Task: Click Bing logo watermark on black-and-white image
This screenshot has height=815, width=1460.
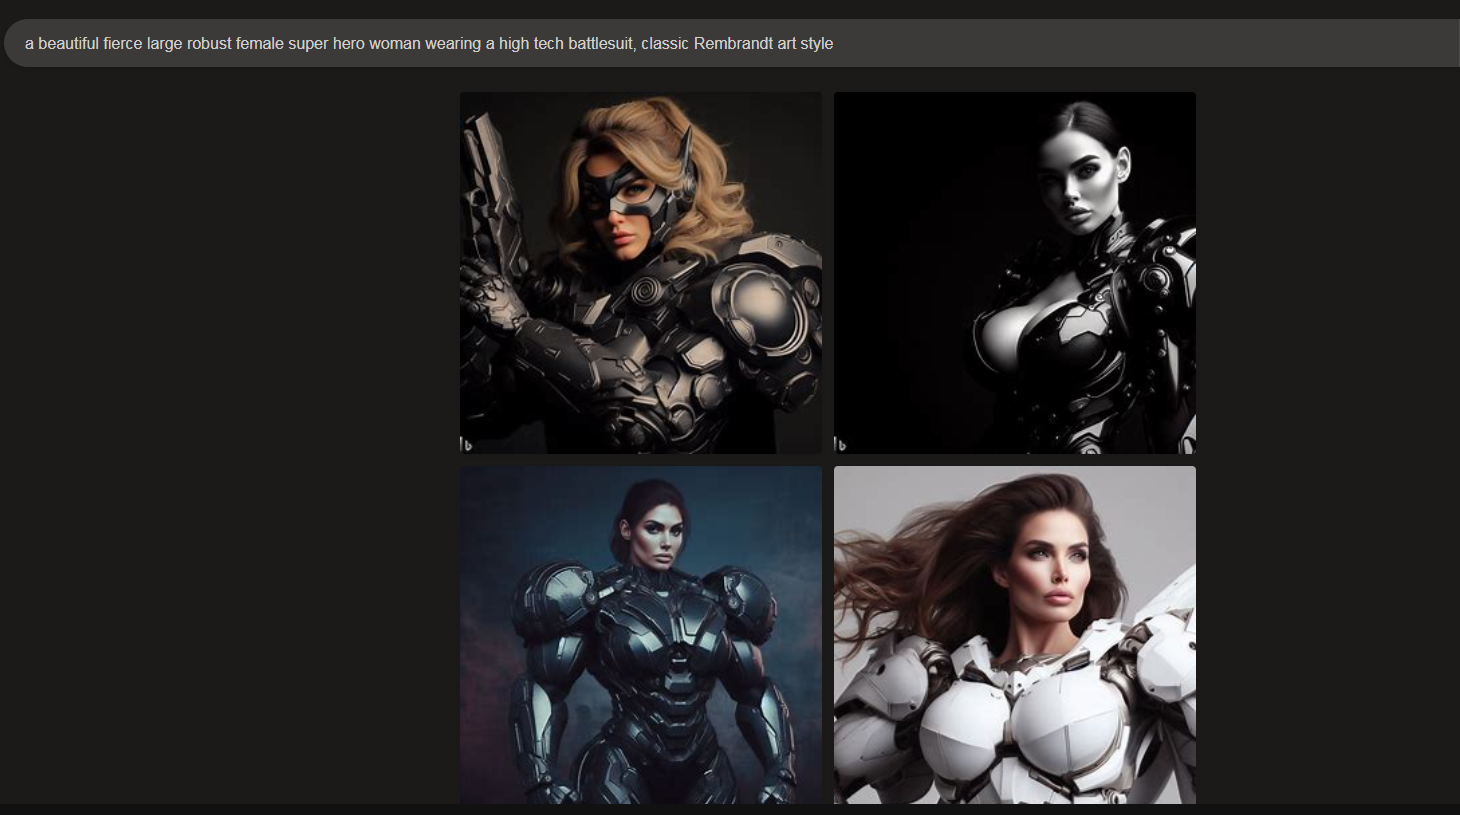Action: (840, 444)
